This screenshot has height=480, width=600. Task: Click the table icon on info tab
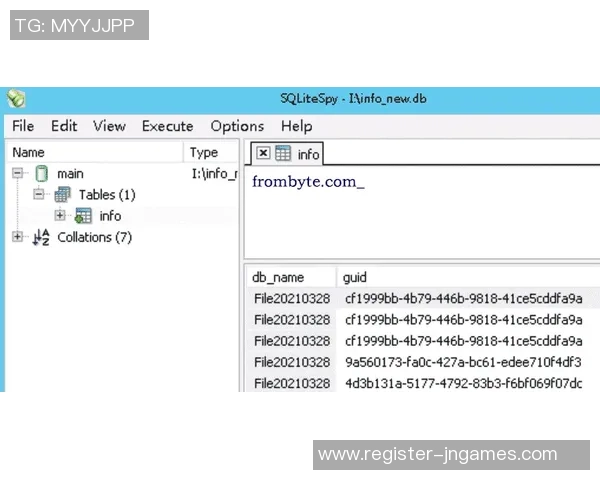(x=283, y=154)
